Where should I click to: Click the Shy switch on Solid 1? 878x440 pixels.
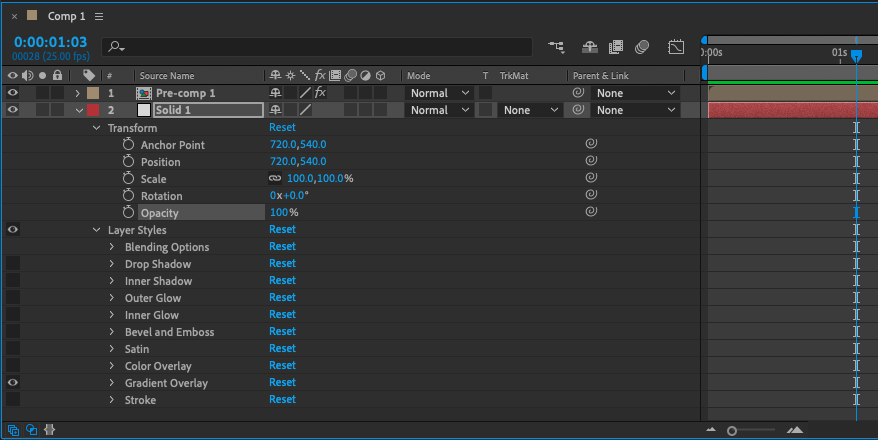pos(275,110)
